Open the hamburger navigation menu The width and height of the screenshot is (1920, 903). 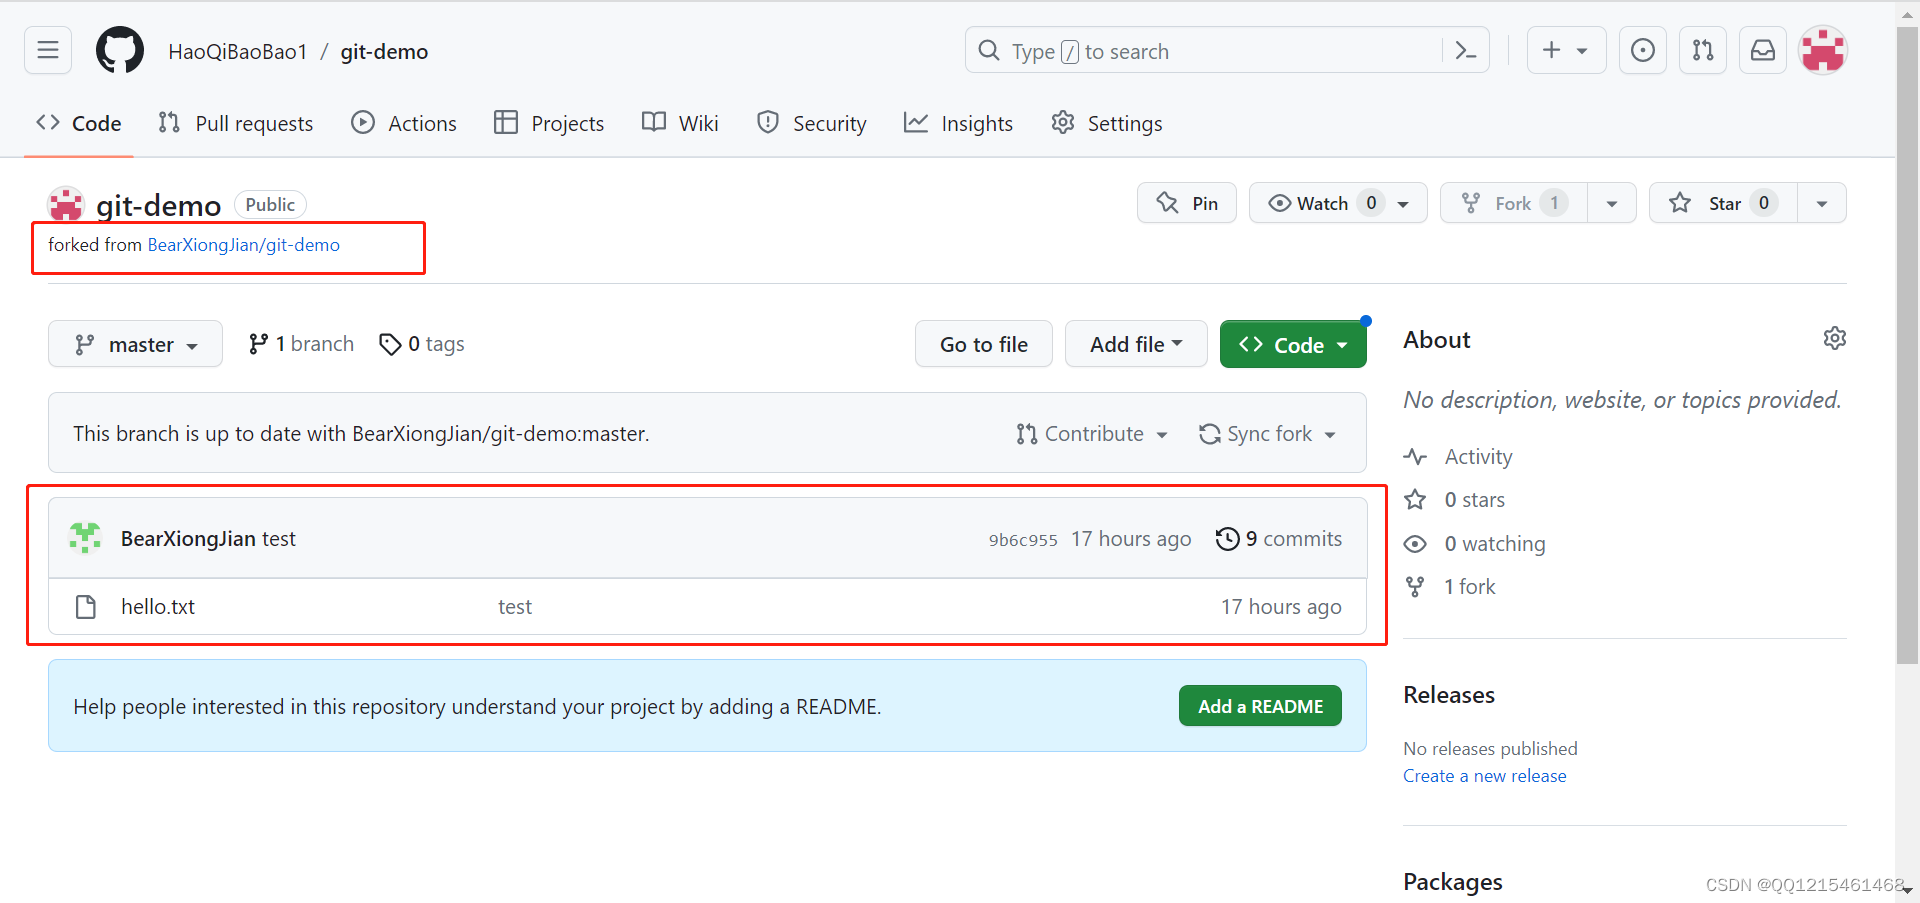[48, 50]
